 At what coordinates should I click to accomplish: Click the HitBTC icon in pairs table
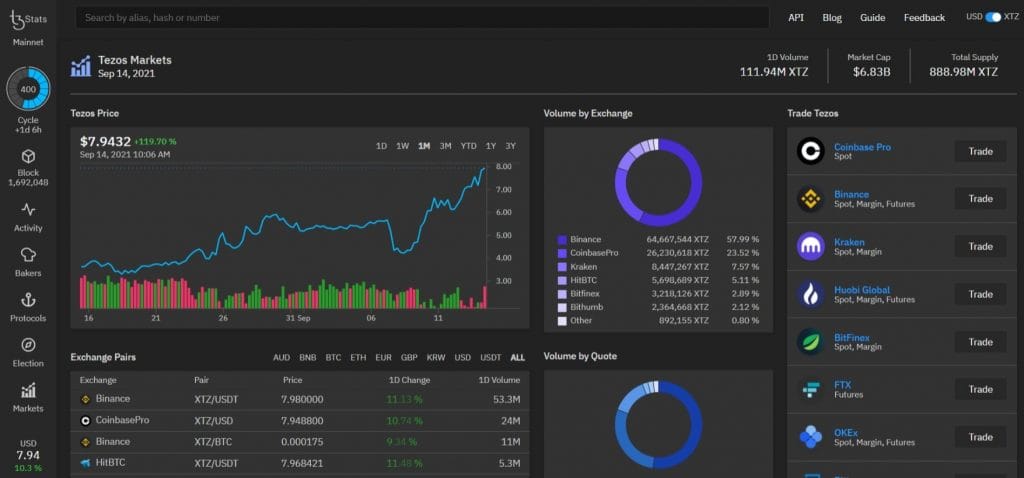[85, 464]
